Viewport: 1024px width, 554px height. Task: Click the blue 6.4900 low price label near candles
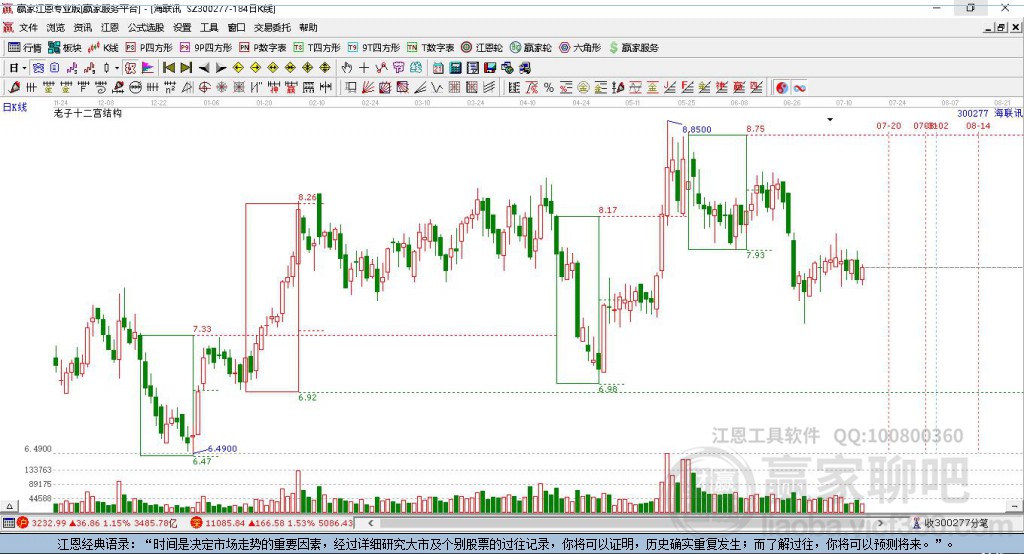coord(222,449)
